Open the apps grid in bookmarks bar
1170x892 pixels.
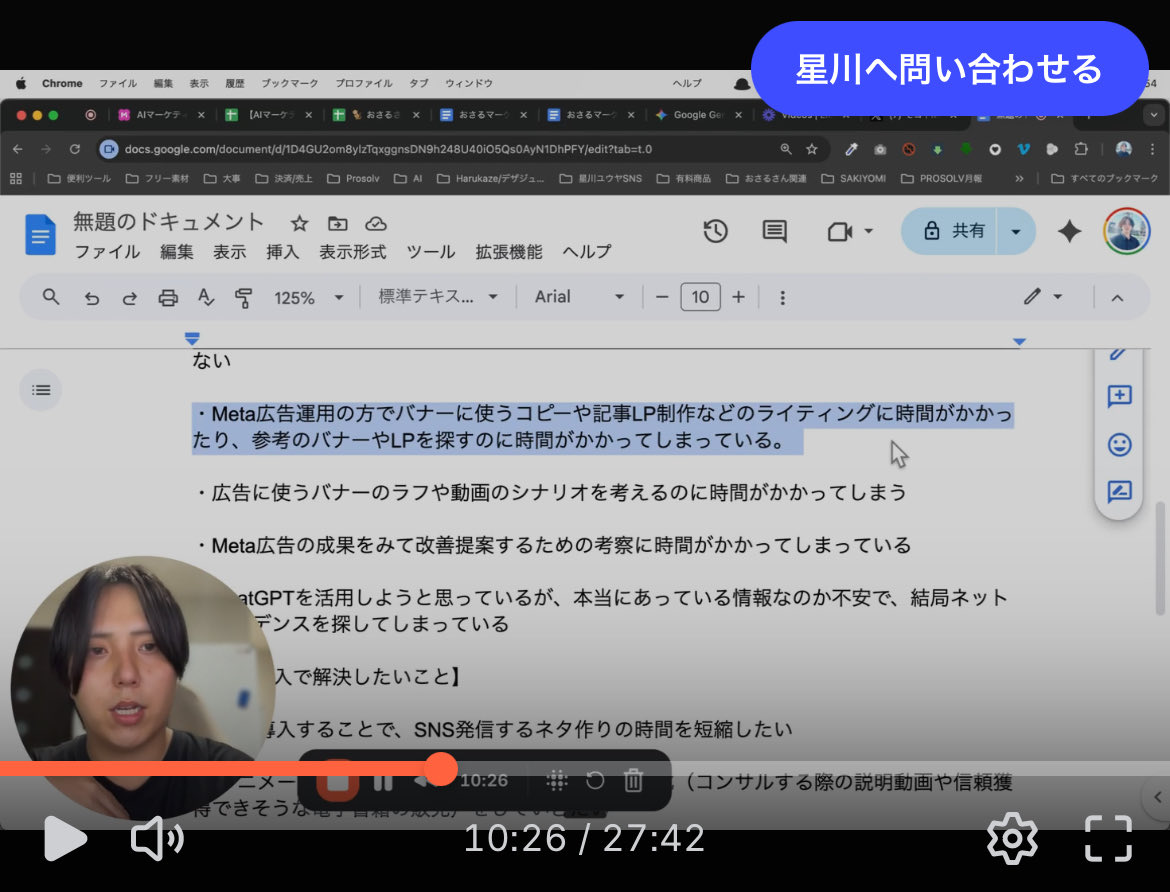point(16,178)
